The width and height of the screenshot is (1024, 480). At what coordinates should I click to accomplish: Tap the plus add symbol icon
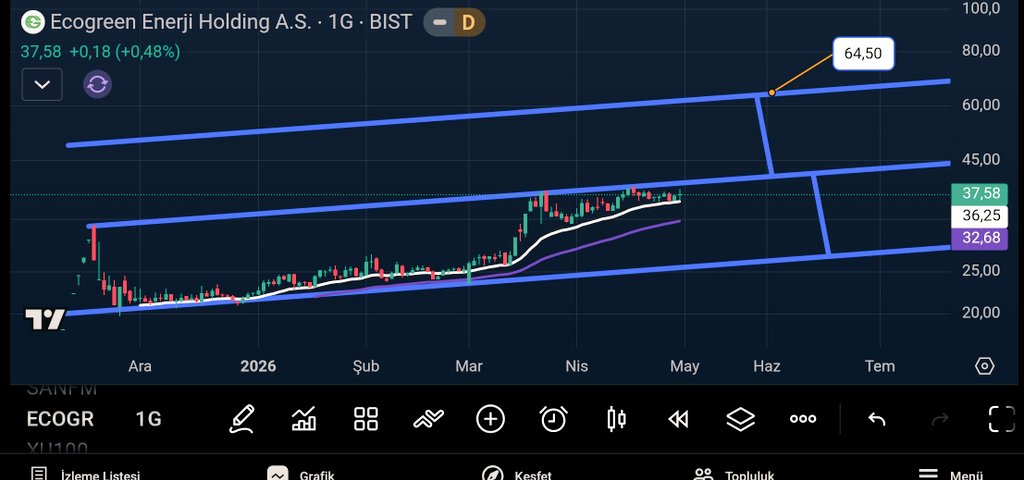click(490, 419)
